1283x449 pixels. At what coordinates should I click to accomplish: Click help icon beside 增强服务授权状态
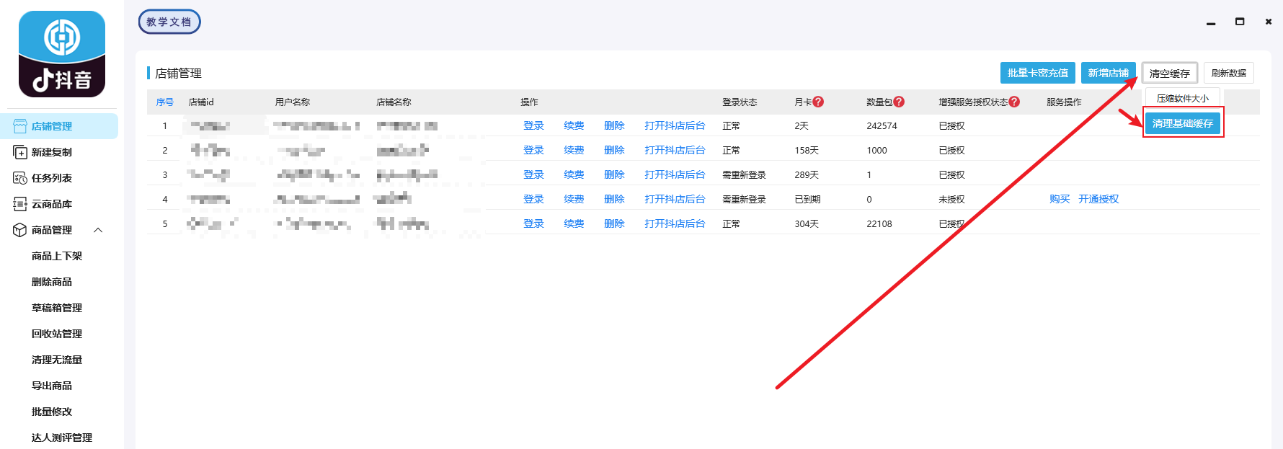1014,102
